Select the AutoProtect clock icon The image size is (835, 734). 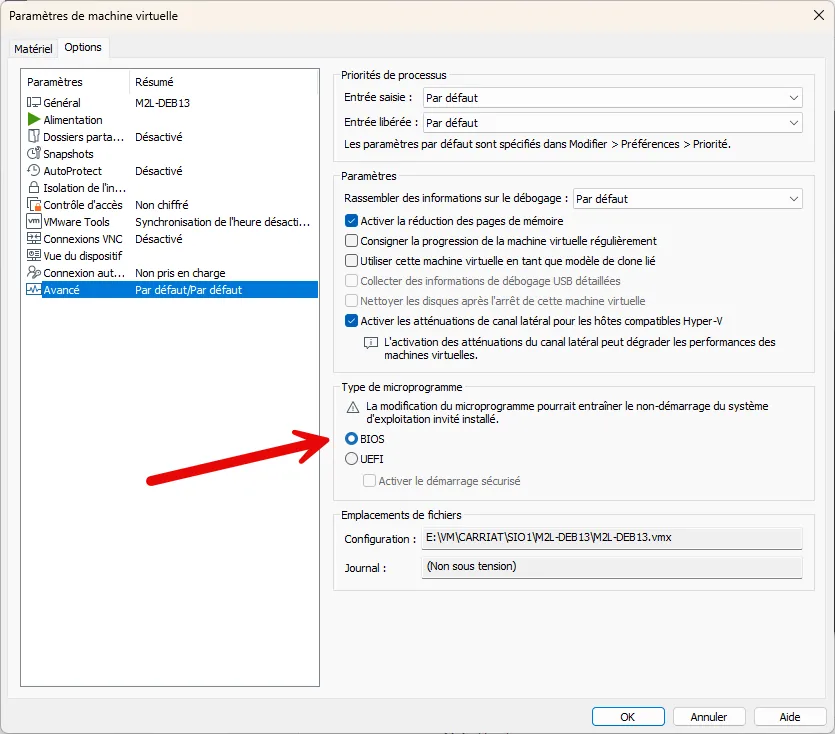(x=34, y=171)
